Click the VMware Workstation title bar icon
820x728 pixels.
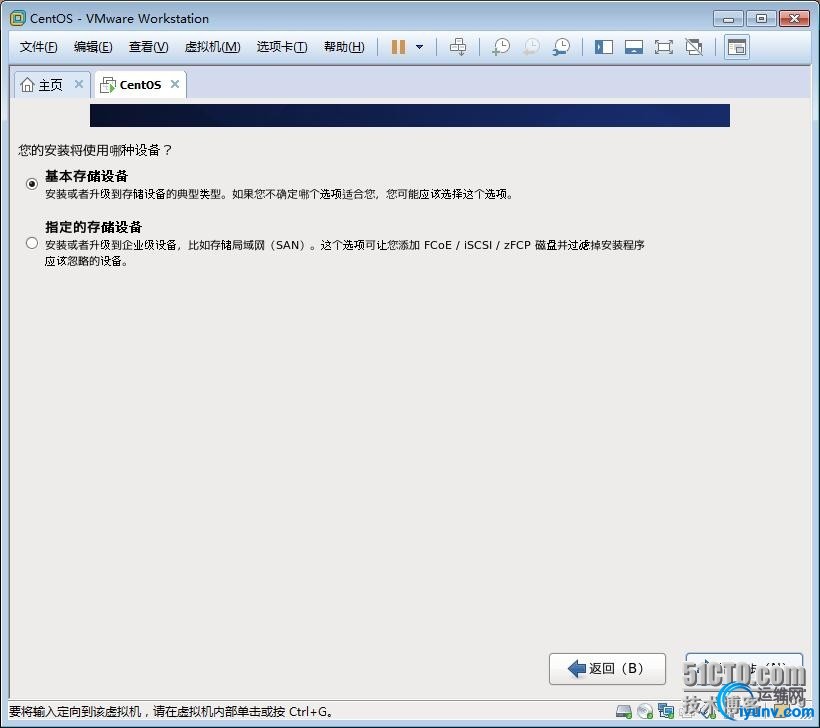coord(17,18)
